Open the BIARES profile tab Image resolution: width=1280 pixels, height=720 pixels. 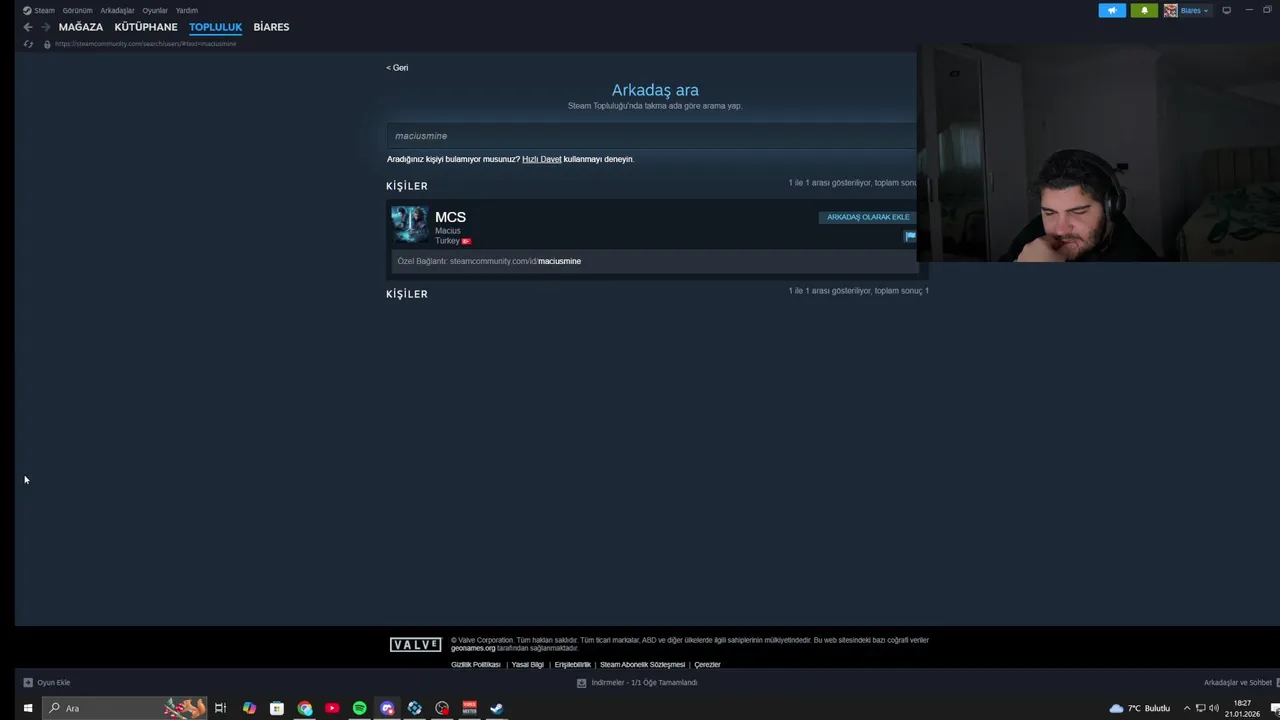(x=271, y=27)
